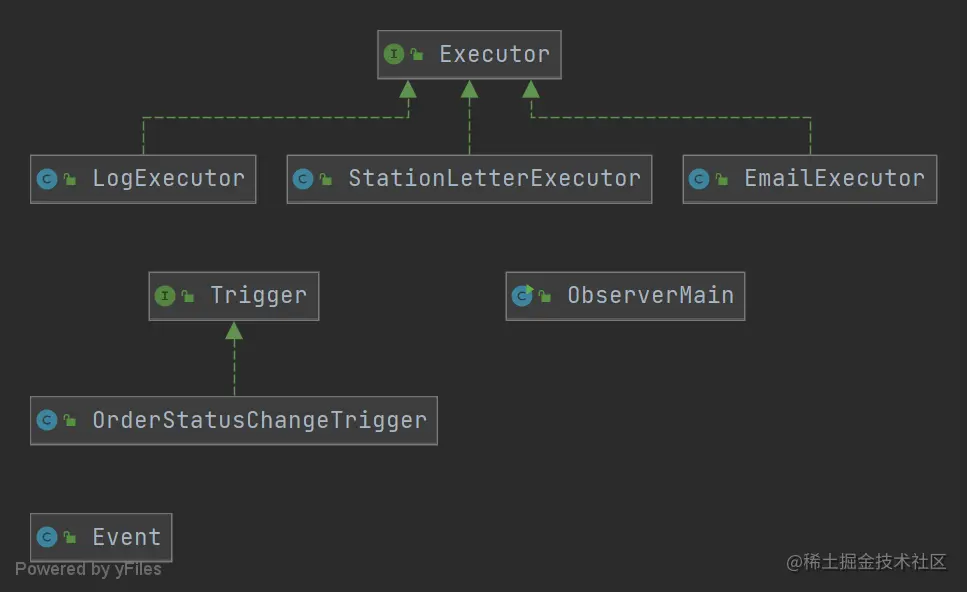Click the EmailExecutor class icon
Image resolution: width=967 pixels, height=592 pixels.
pyautogui.click(x=699, y=179)
